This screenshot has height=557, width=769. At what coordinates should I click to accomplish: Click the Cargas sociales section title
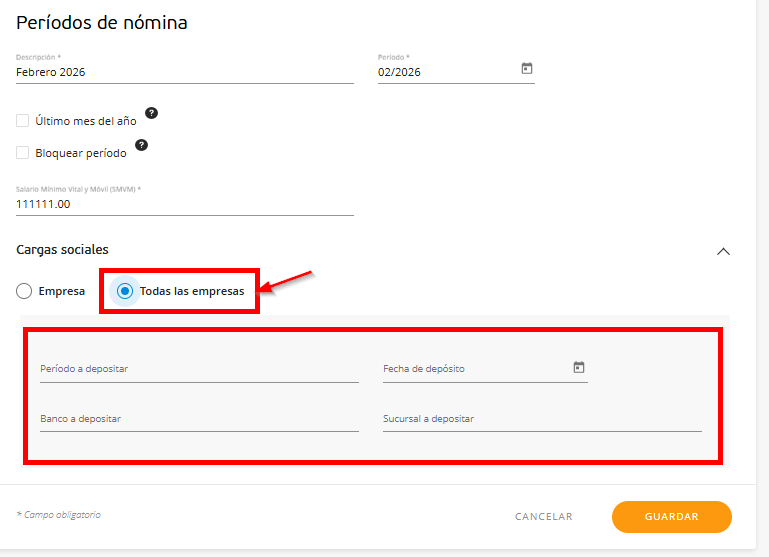pyautogui.click(x=63, y=249)
